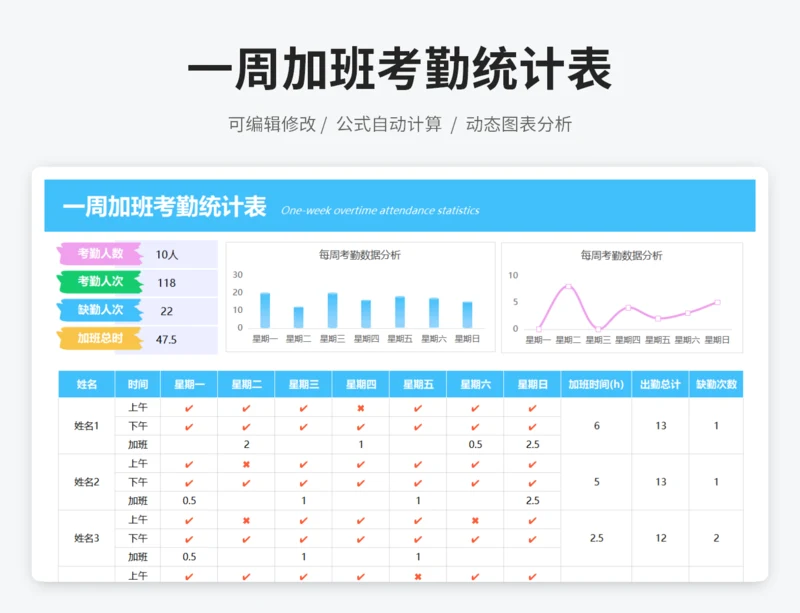
Task: Toggle 姓名2 下午 星期日 attendance check mark
Action: pos(532,482)
